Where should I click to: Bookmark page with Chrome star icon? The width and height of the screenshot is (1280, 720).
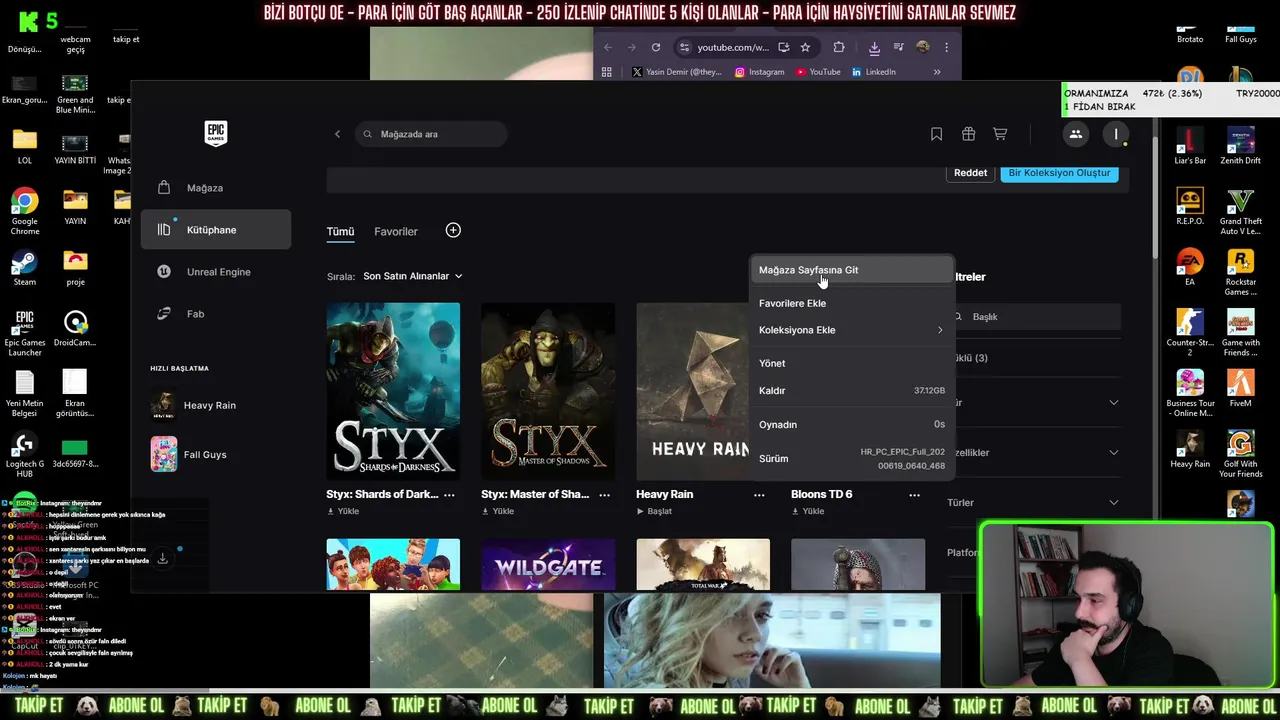click(x=805, y=47)
